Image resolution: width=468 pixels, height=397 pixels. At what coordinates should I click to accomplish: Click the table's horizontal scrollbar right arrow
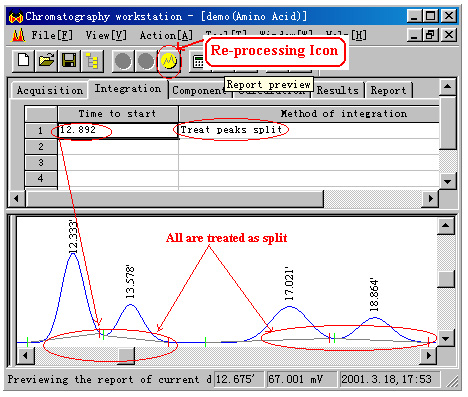click(x=430, y=199)
